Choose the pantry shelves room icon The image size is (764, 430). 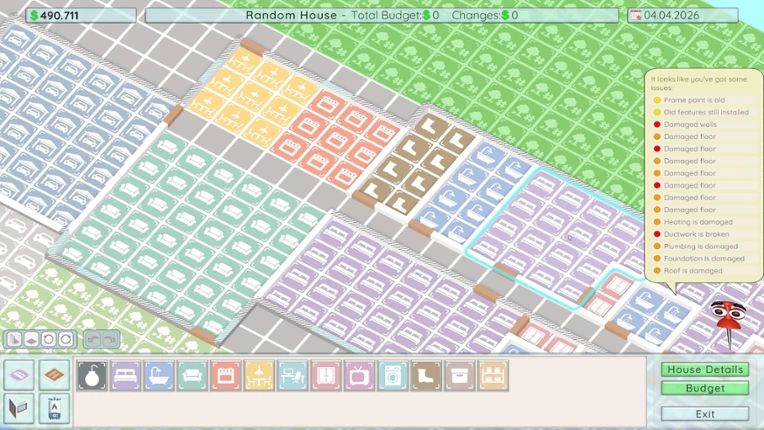pos(493,375)
